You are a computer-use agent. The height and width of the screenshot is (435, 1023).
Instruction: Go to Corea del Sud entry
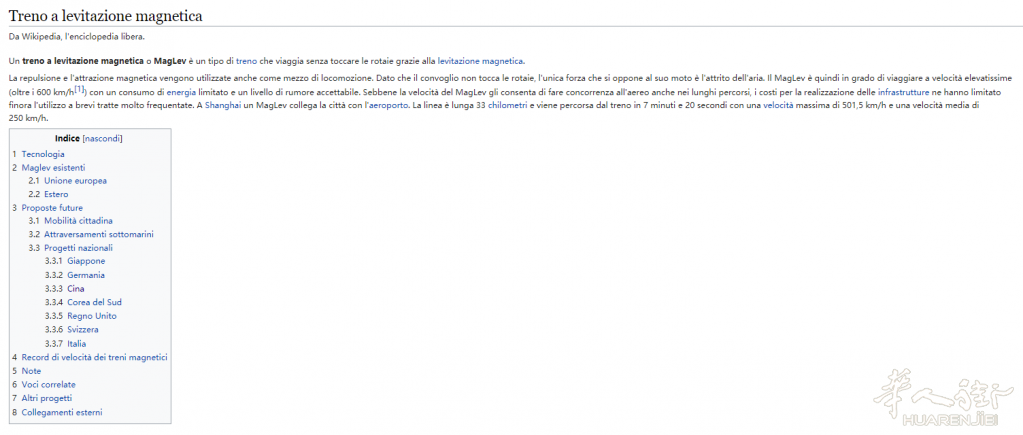pos(94,302)
